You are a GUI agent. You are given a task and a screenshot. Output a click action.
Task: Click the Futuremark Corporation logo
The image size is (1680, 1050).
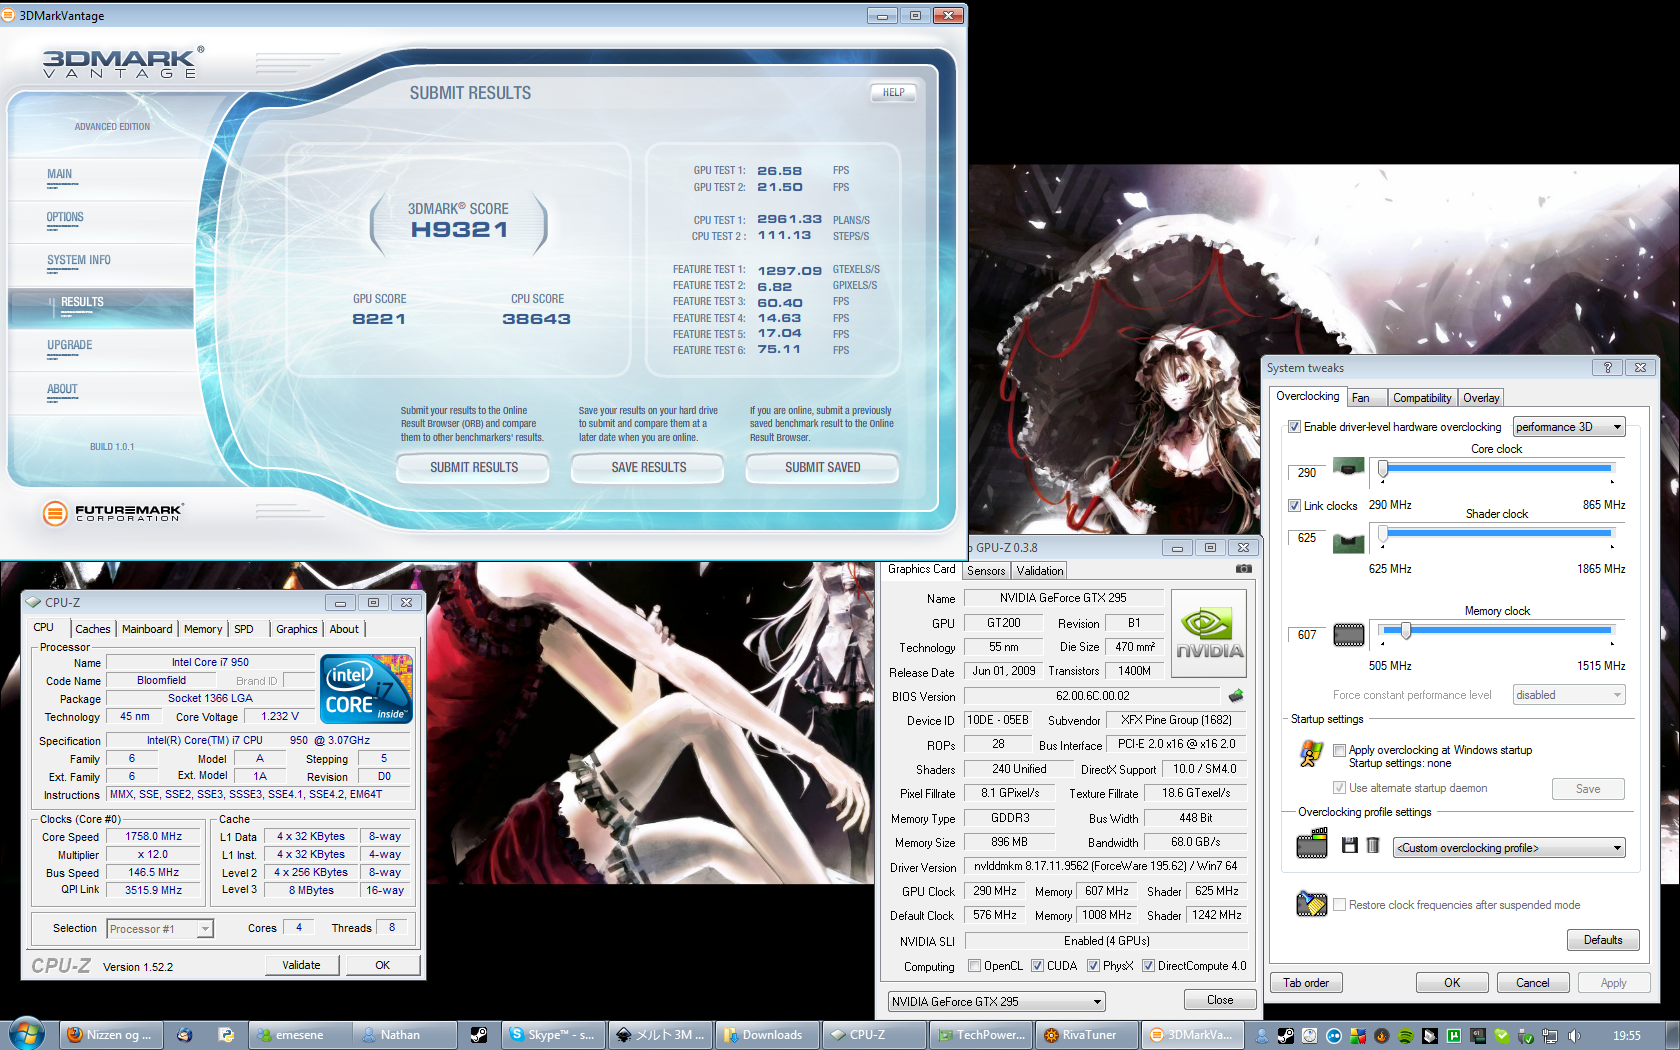click(113, 513)
